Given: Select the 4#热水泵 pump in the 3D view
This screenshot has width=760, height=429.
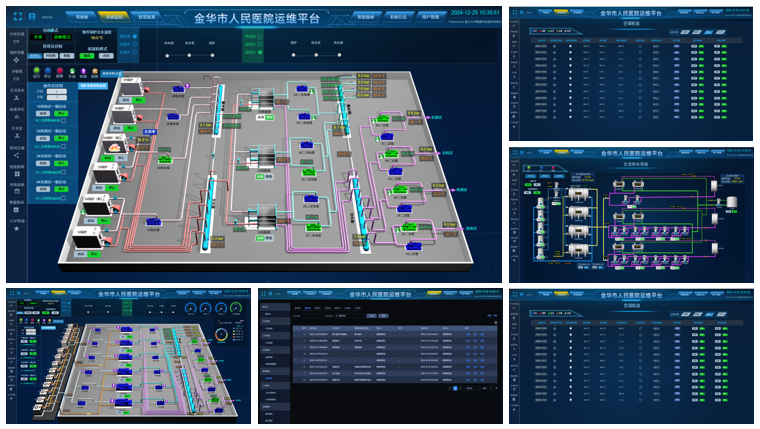Looking at the screenshot, I should (178, 89).
